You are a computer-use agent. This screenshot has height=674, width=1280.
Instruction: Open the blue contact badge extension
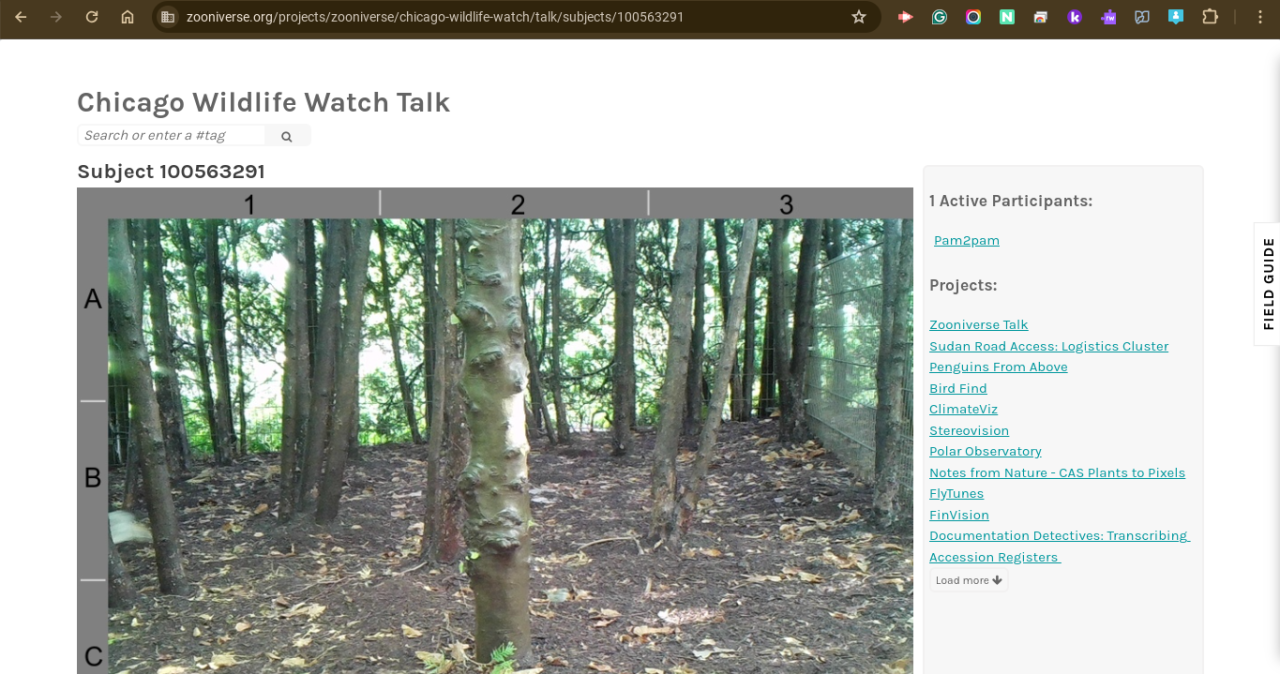(x=1176, y=17)
